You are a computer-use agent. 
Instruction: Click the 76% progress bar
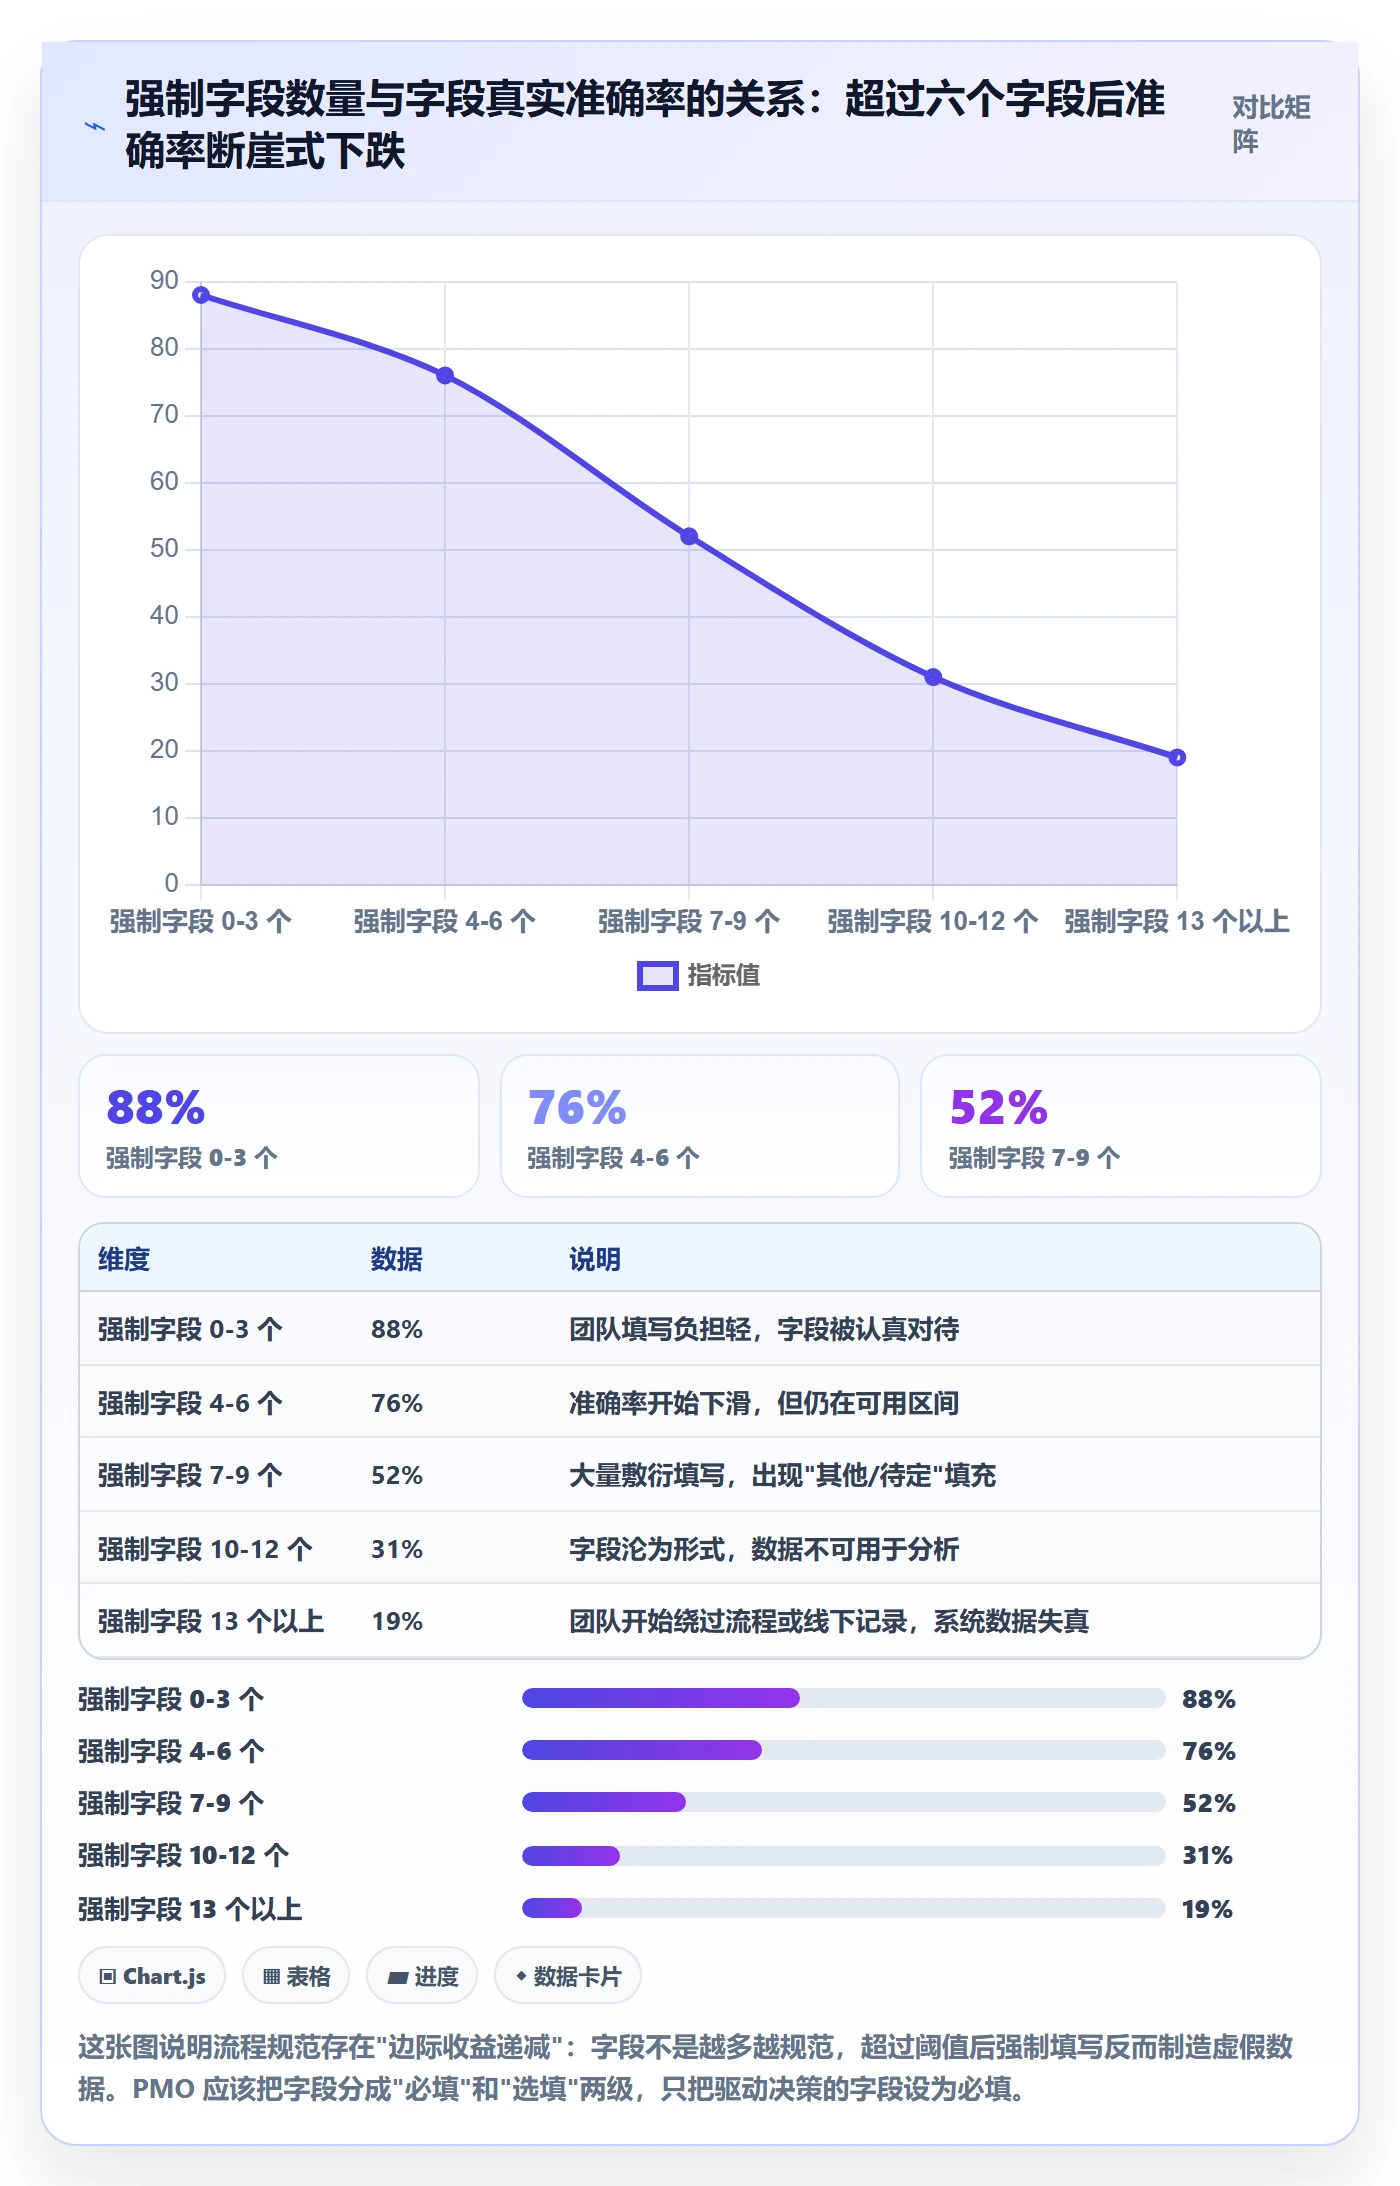tap(844, 1750)
